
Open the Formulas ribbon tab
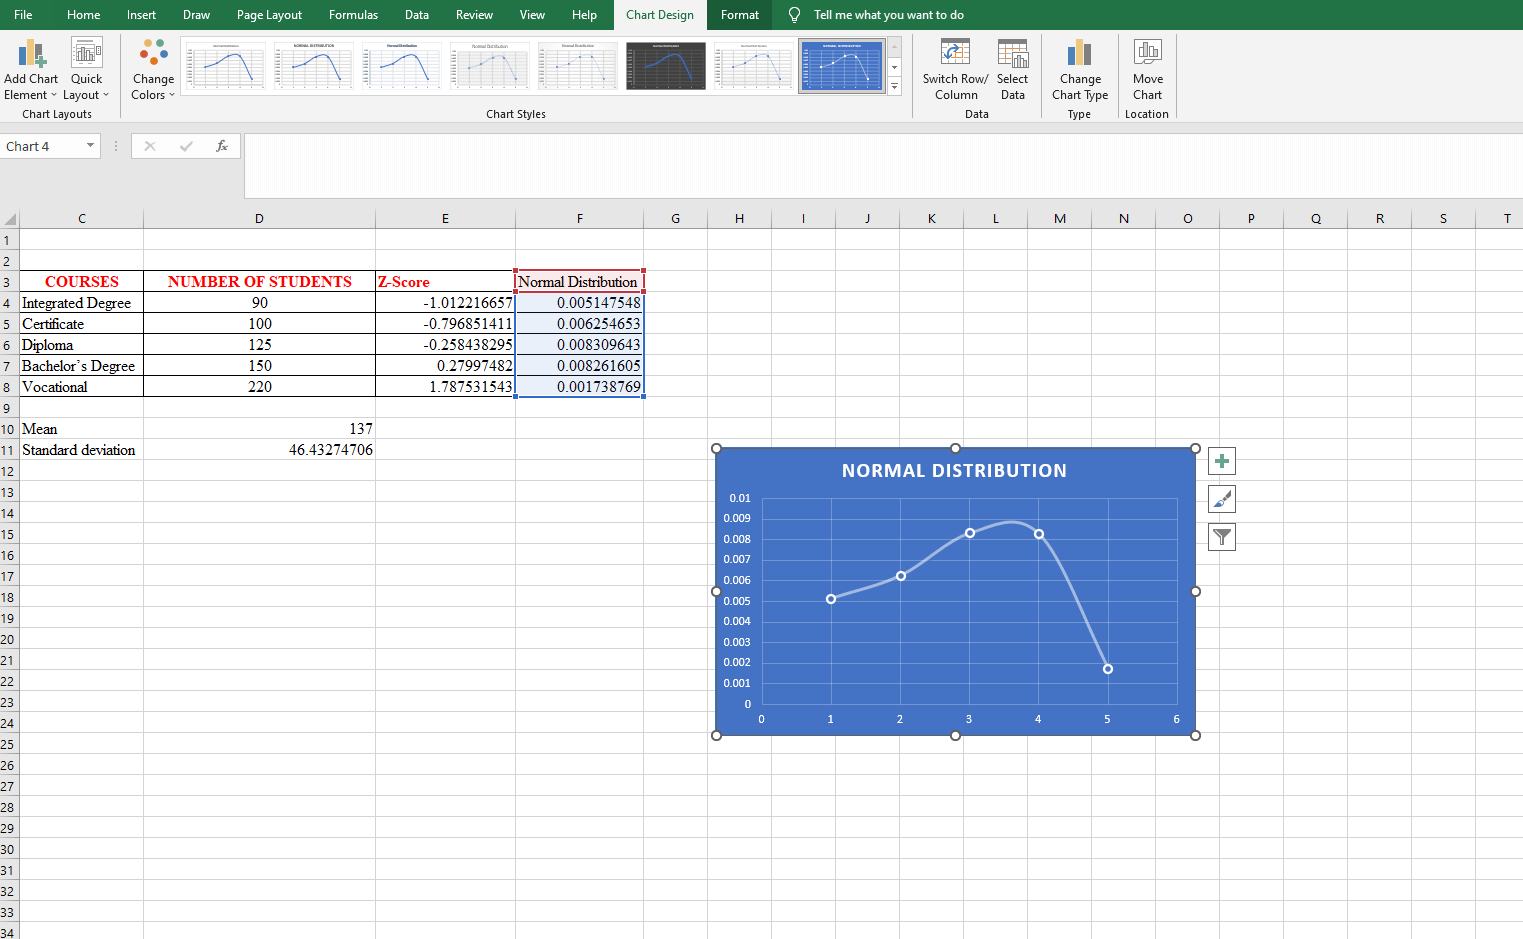pyautogui.click(x=353, y=15)
